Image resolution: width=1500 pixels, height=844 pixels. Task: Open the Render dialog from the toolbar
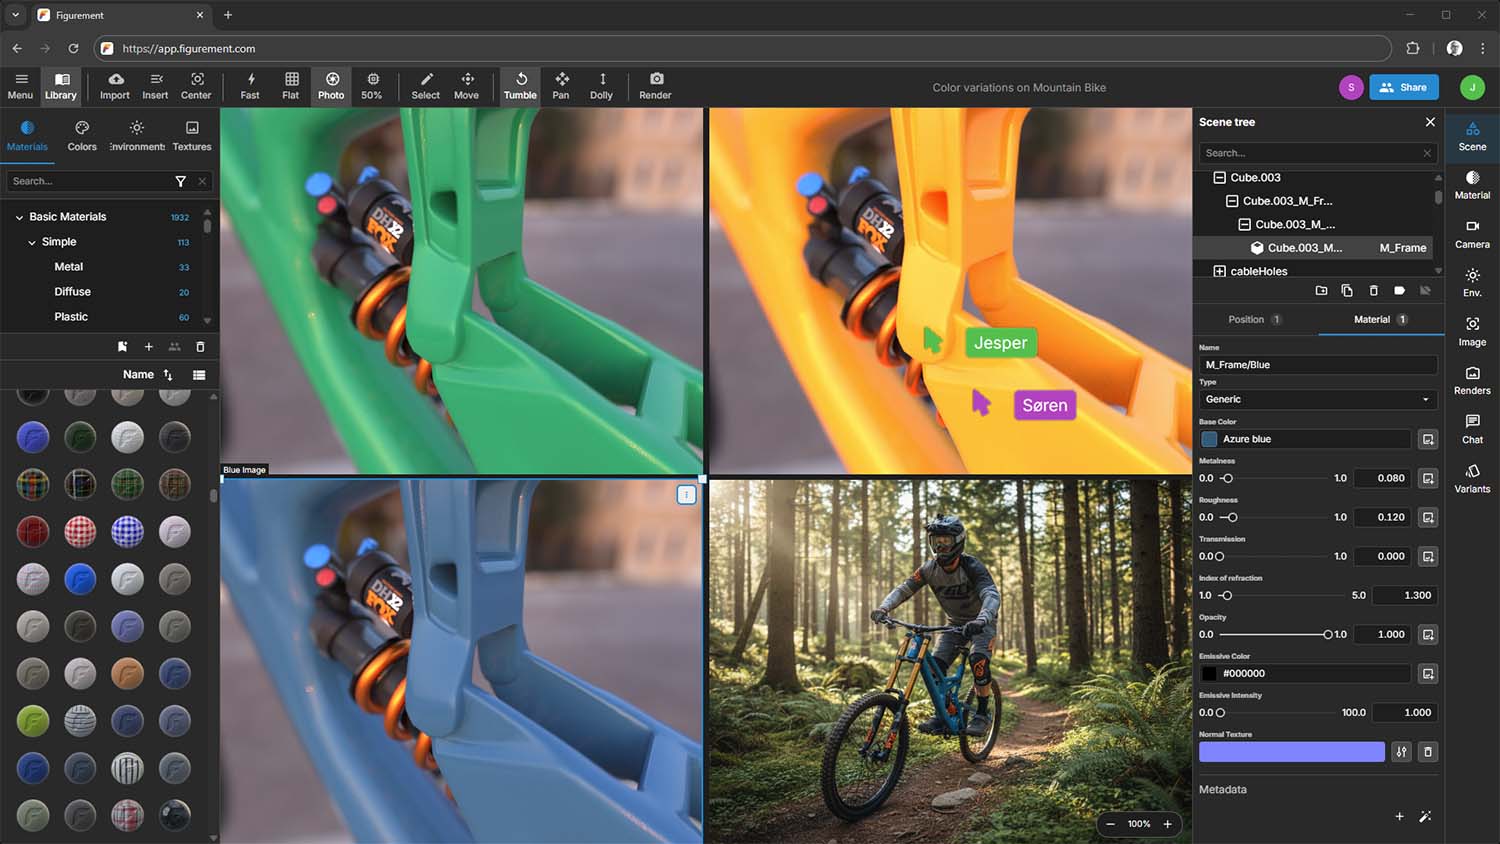coord(655,86)
